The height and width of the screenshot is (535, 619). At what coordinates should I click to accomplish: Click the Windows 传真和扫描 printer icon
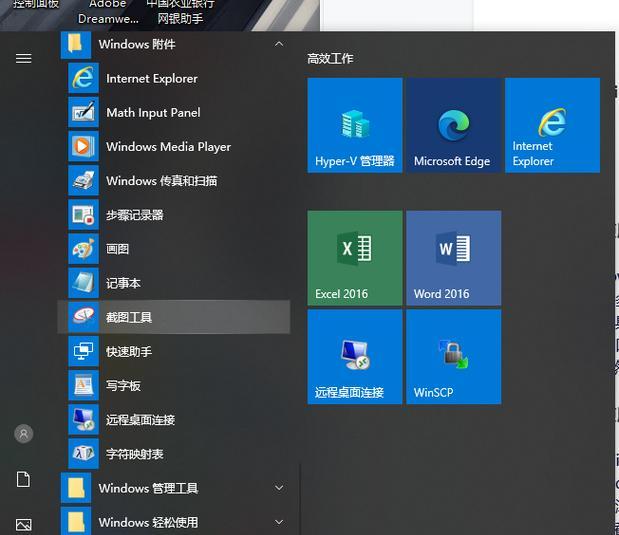[83, 180]
